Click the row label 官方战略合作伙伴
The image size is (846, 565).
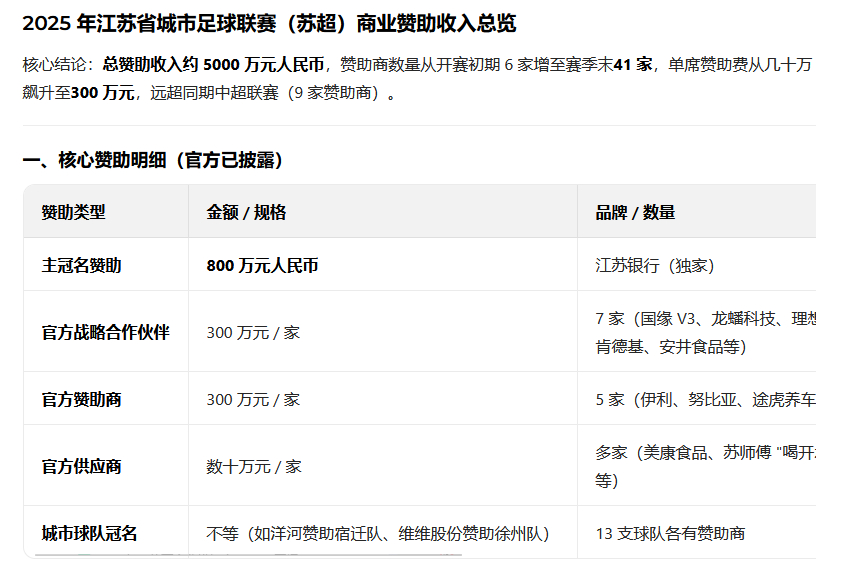pyautogui.click(x=106, y=332)
